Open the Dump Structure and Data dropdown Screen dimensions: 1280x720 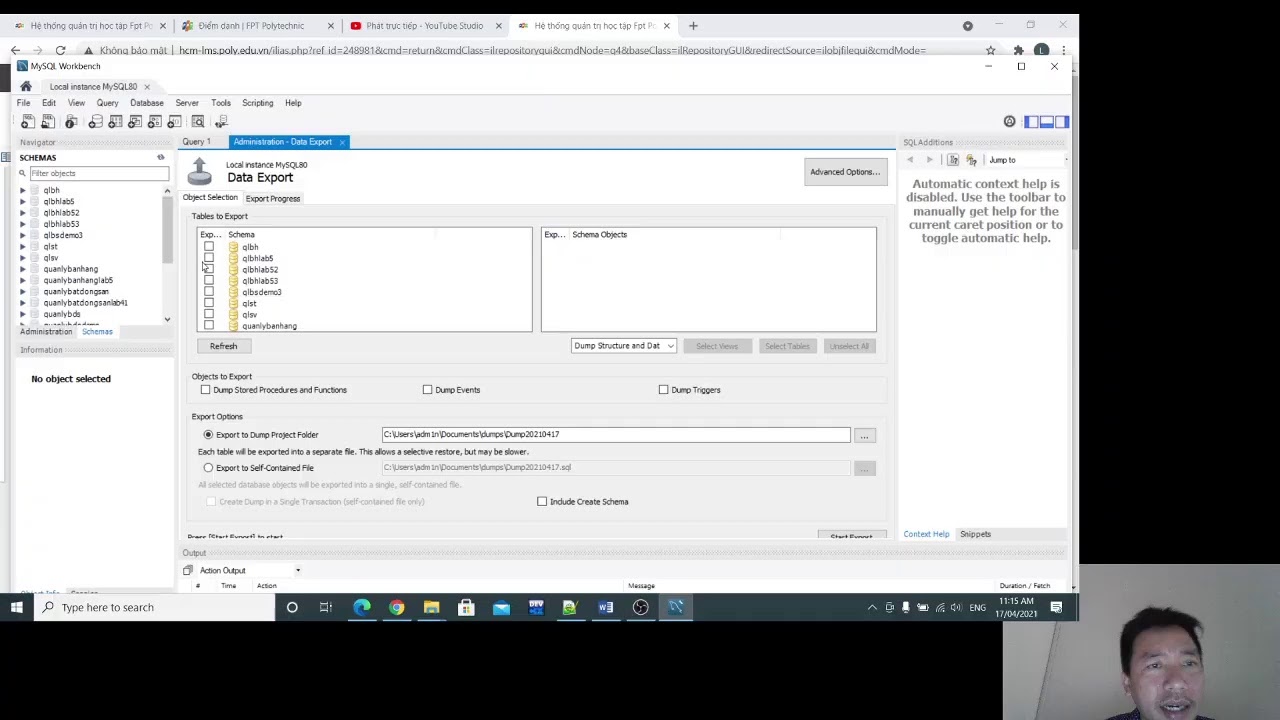624,346
